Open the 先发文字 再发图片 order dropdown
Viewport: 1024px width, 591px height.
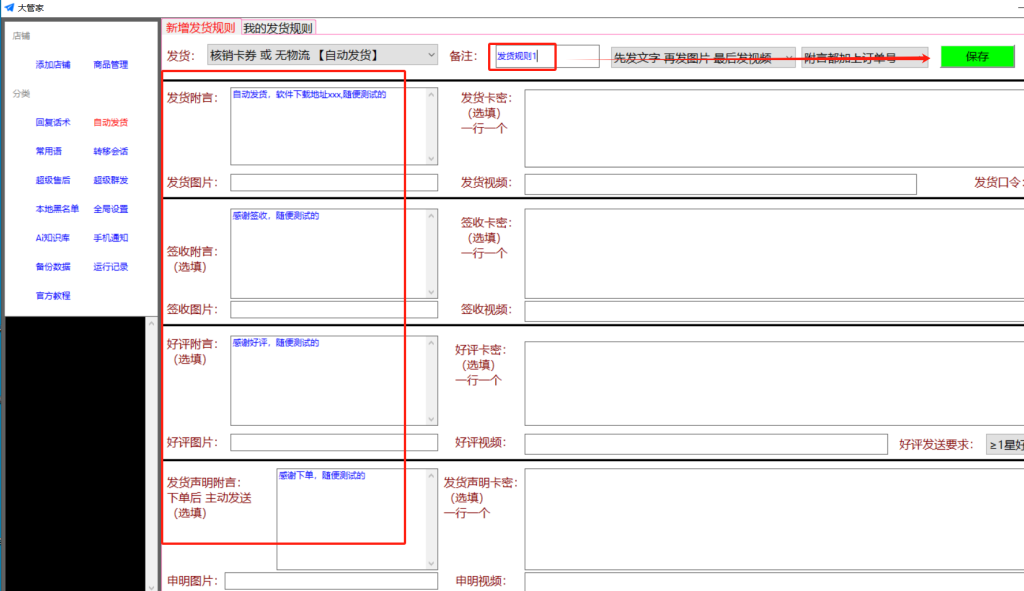click(703, 57)
